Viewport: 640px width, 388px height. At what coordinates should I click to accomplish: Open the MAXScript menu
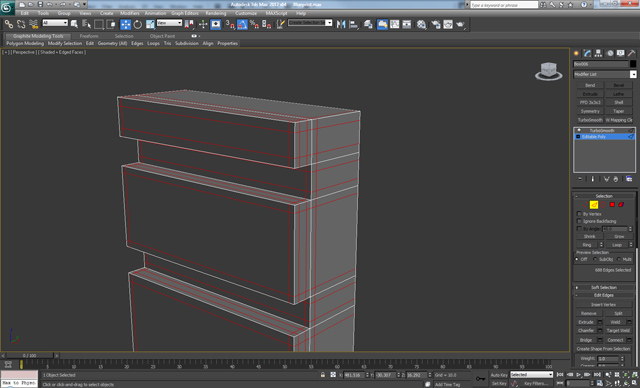(x=276, y=13)
